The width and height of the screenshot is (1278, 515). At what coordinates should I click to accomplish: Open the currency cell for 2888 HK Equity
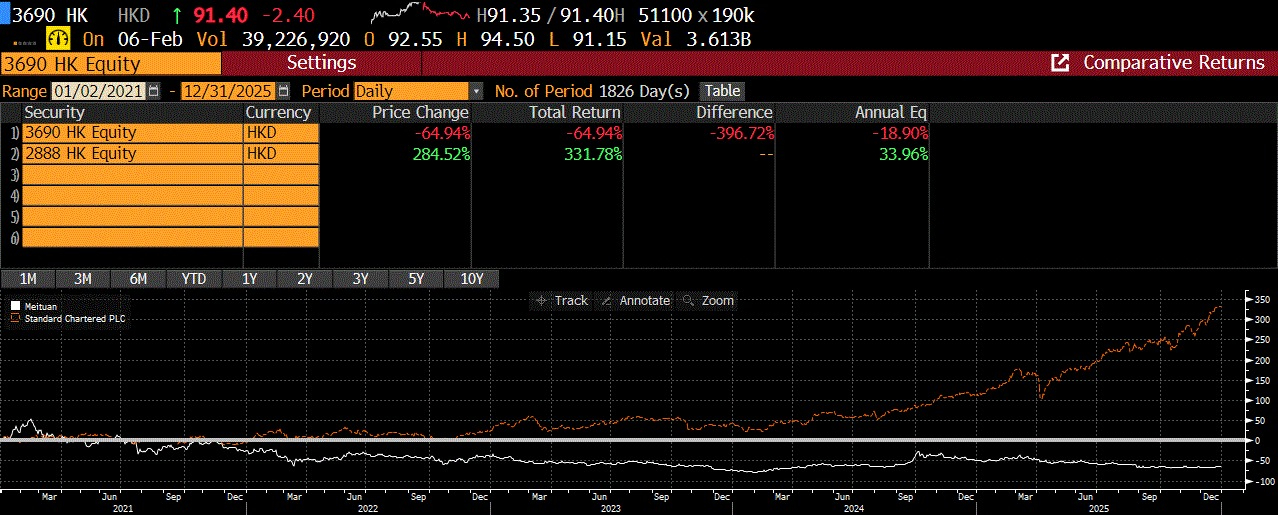281,154
